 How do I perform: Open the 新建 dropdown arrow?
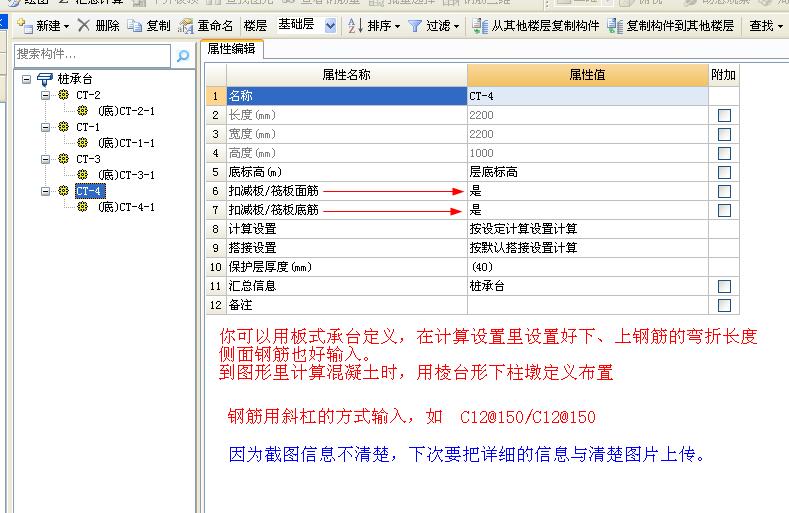pyautogui.click(x=66, y=26)
